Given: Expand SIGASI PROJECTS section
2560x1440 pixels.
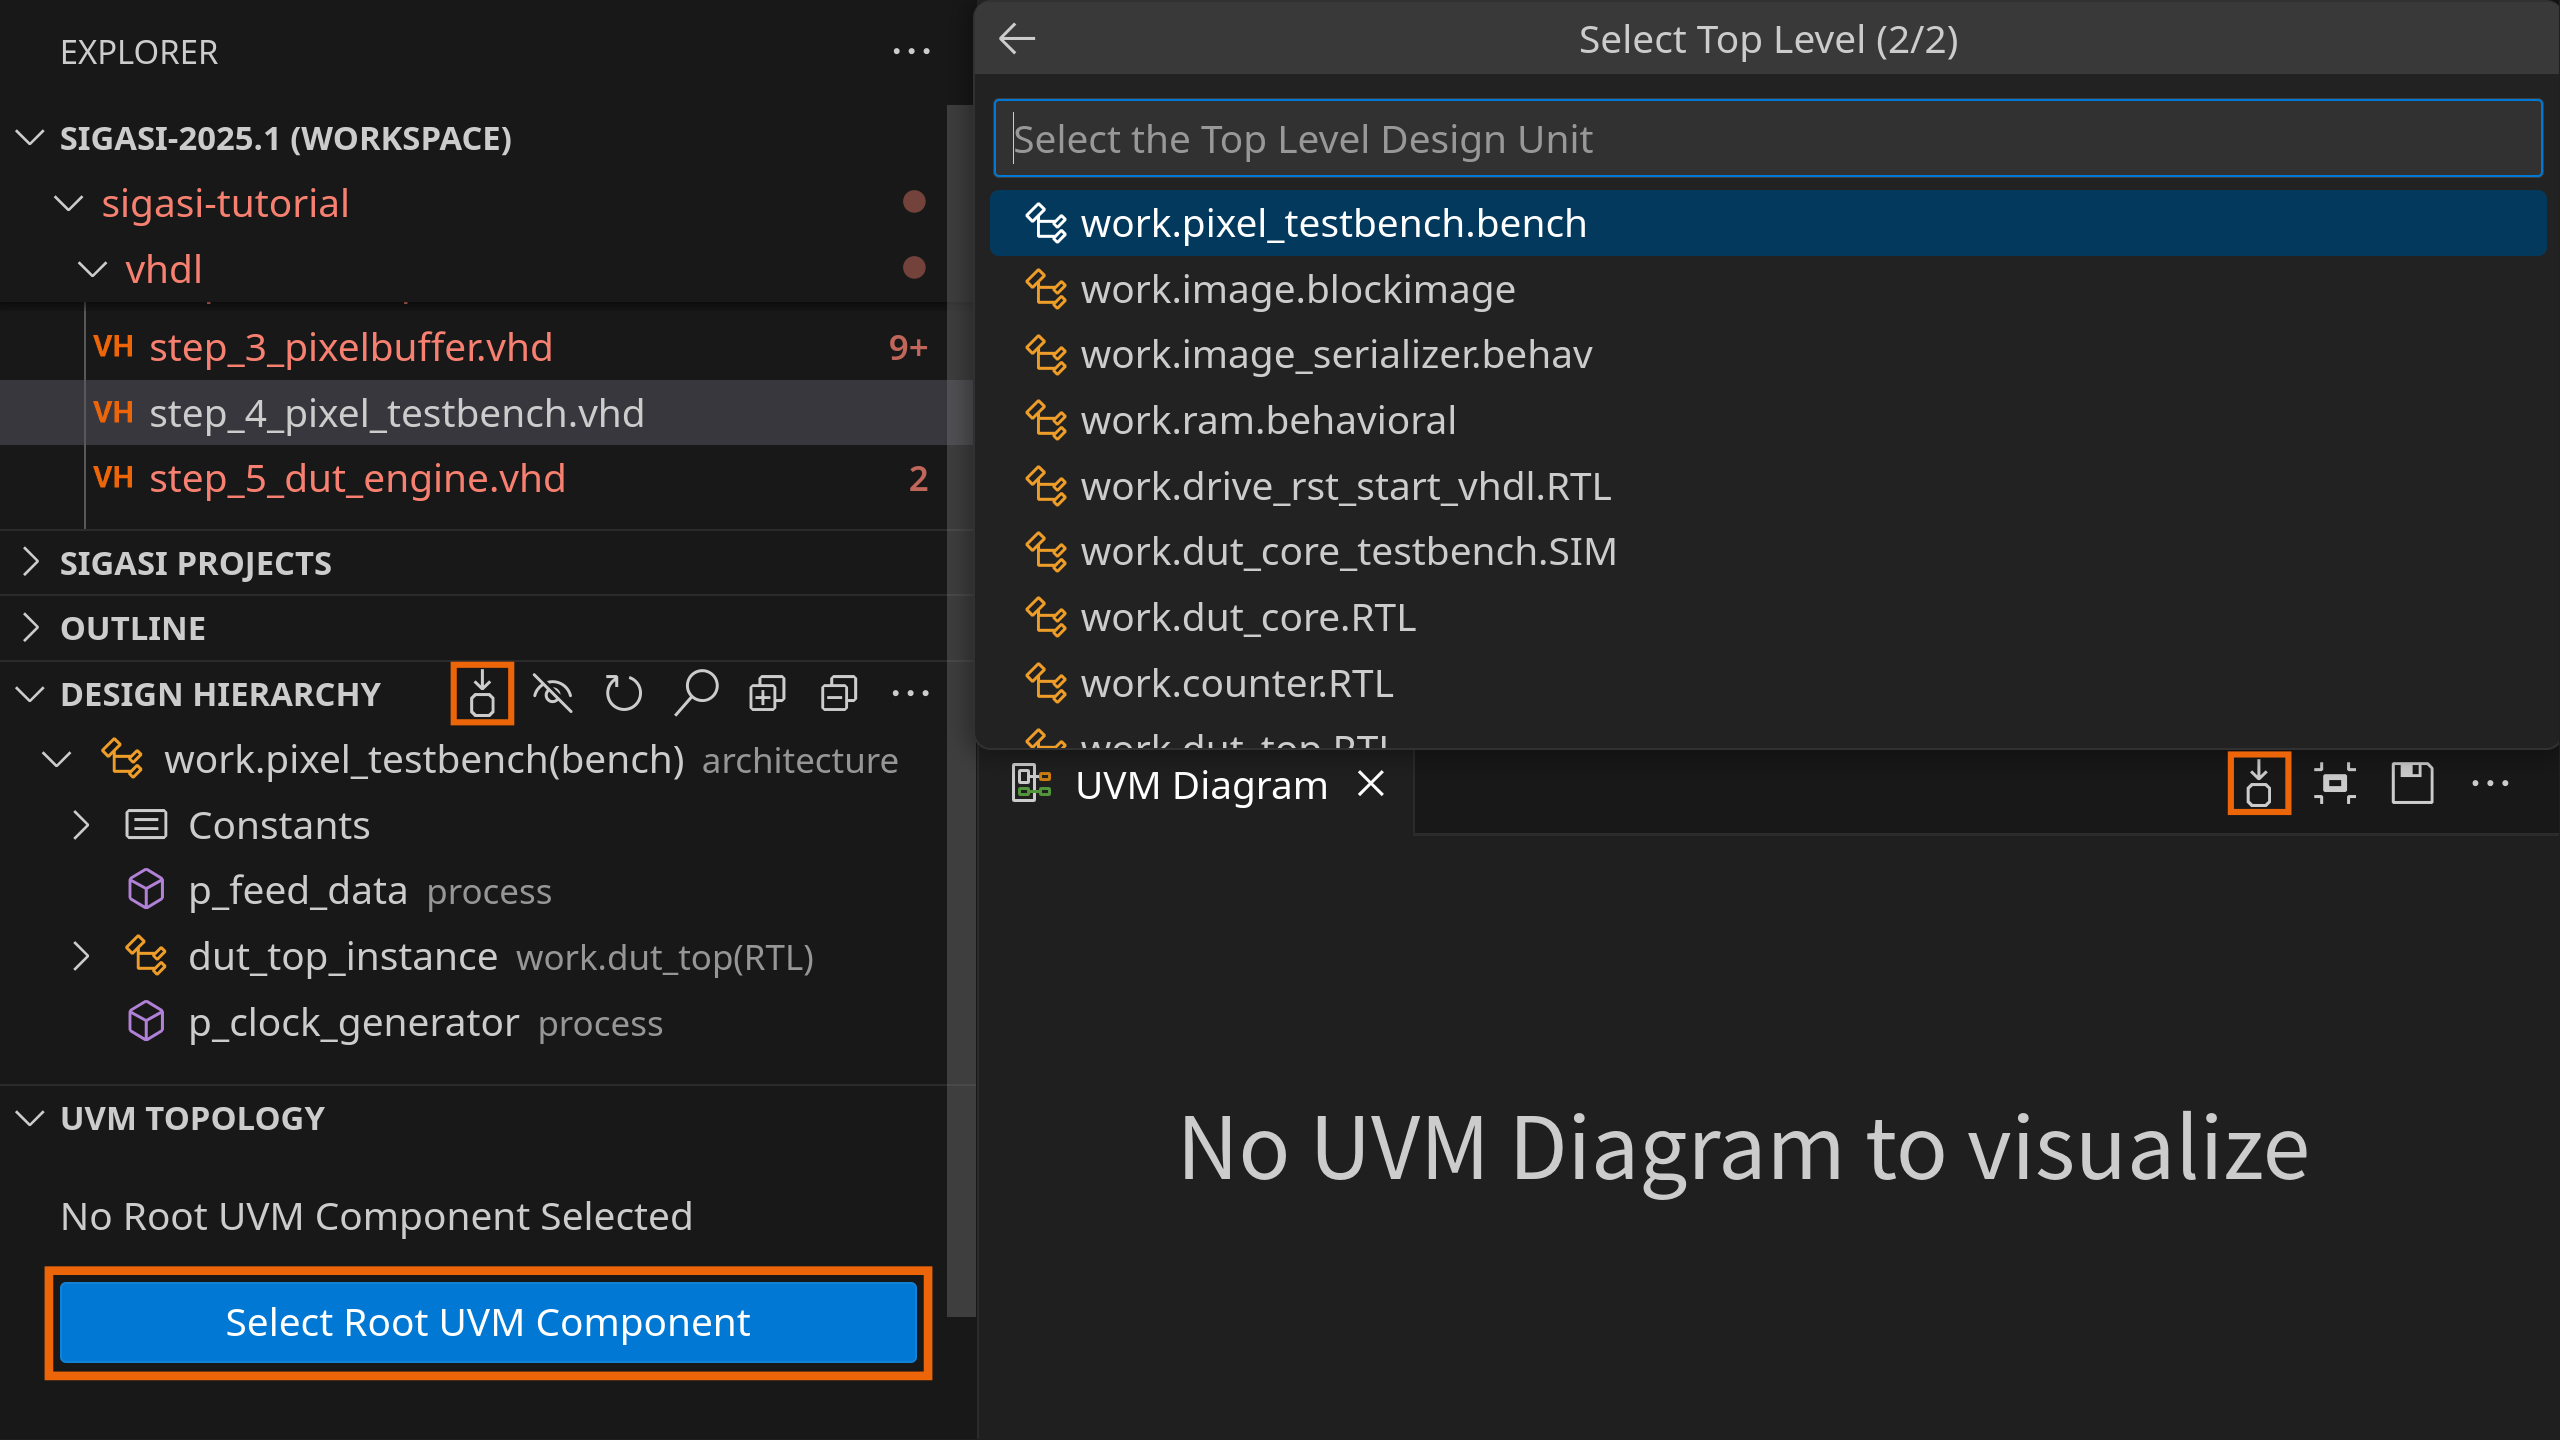Looking at the screenshot, I should [31, 562].
